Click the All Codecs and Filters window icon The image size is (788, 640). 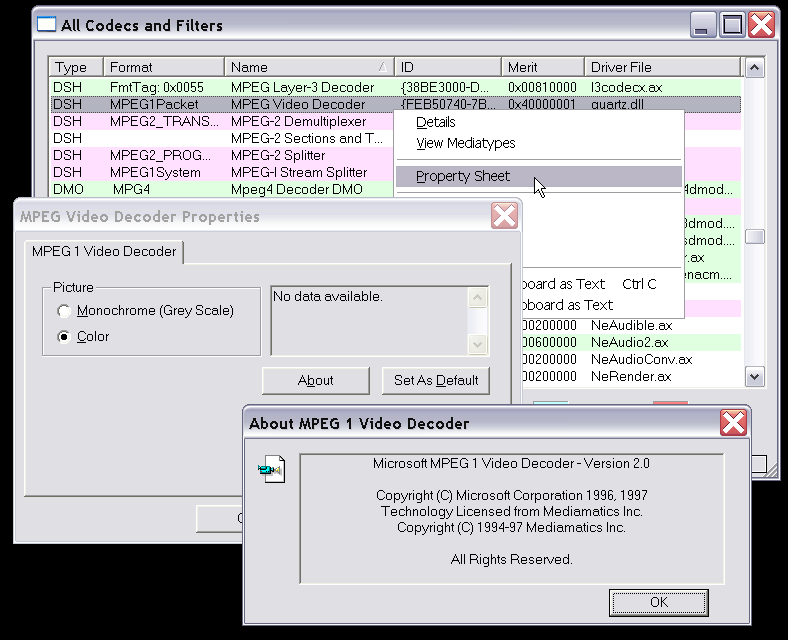click(x=46, y=24)
